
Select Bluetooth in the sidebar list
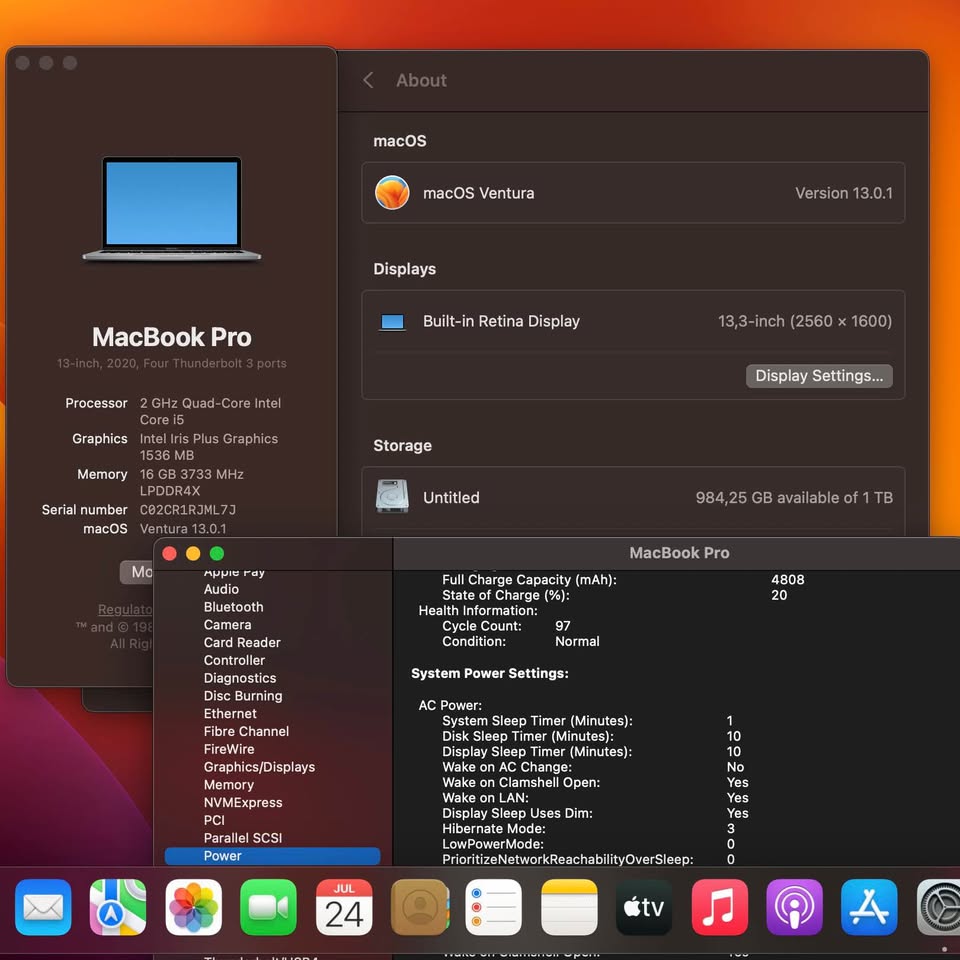(233, 607)
